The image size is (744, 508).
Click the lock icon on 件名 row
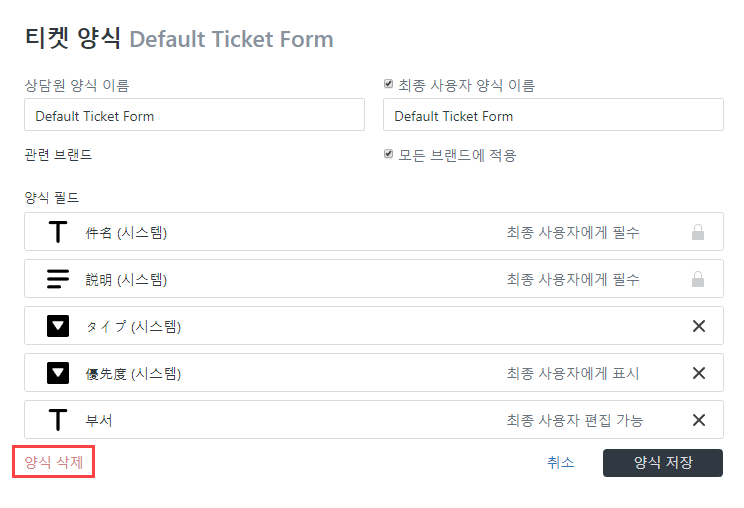(x=698, y=232)
